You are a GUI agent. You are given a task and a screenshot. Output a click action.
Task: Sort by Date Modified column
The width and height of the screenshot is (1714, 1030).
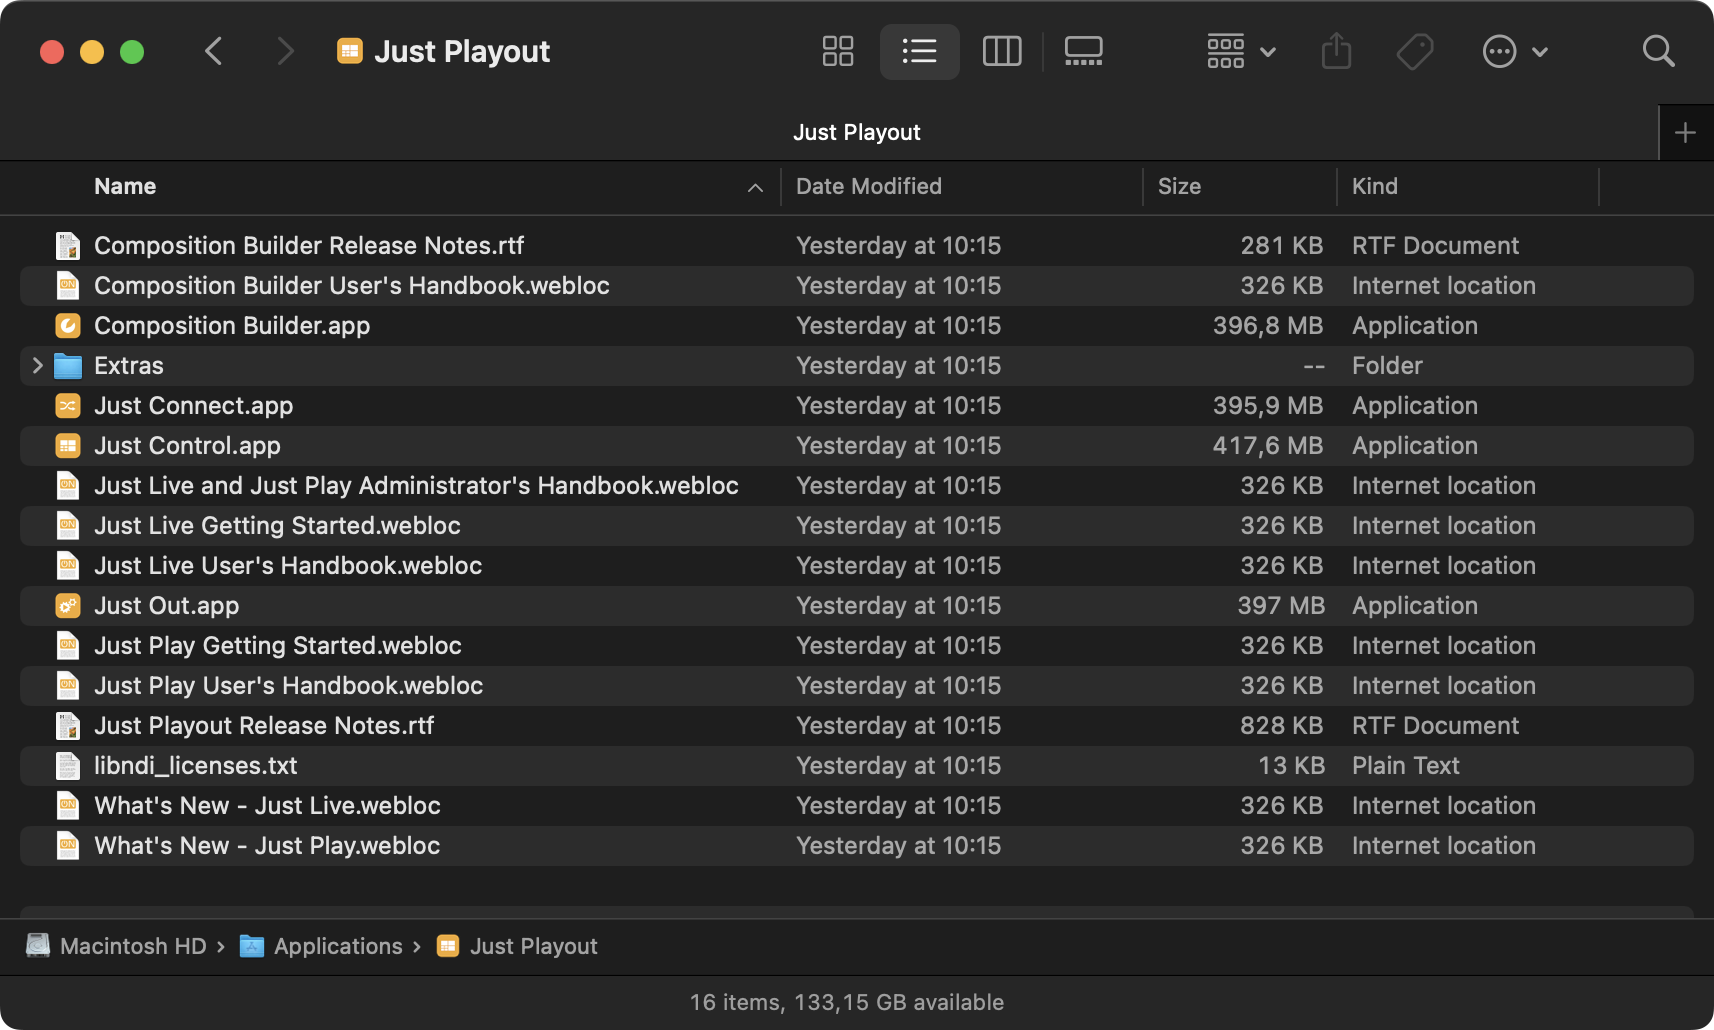(869, 186)
